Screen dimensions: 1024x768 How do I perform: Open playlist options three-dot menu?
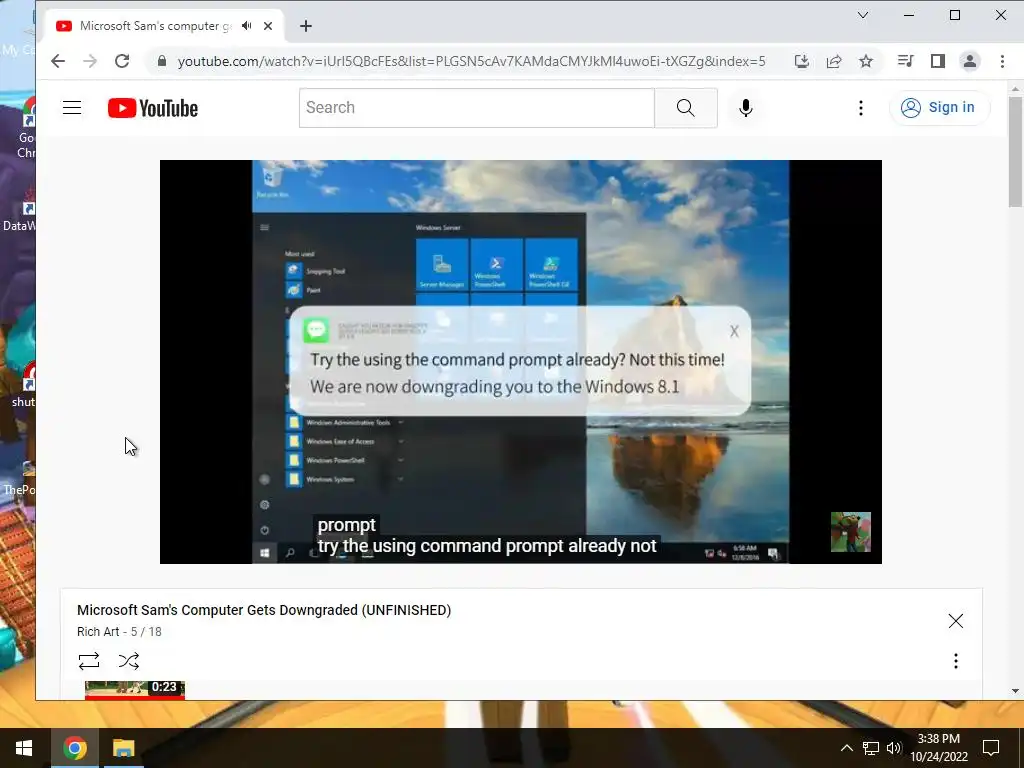(x=955, y=661)
